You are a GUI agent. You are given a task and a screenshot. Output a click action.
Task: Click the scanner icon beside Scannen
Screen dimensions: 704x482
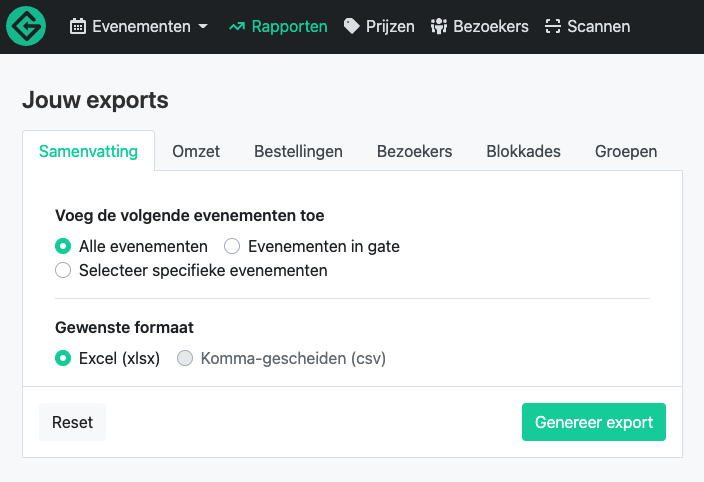[553, 26]
